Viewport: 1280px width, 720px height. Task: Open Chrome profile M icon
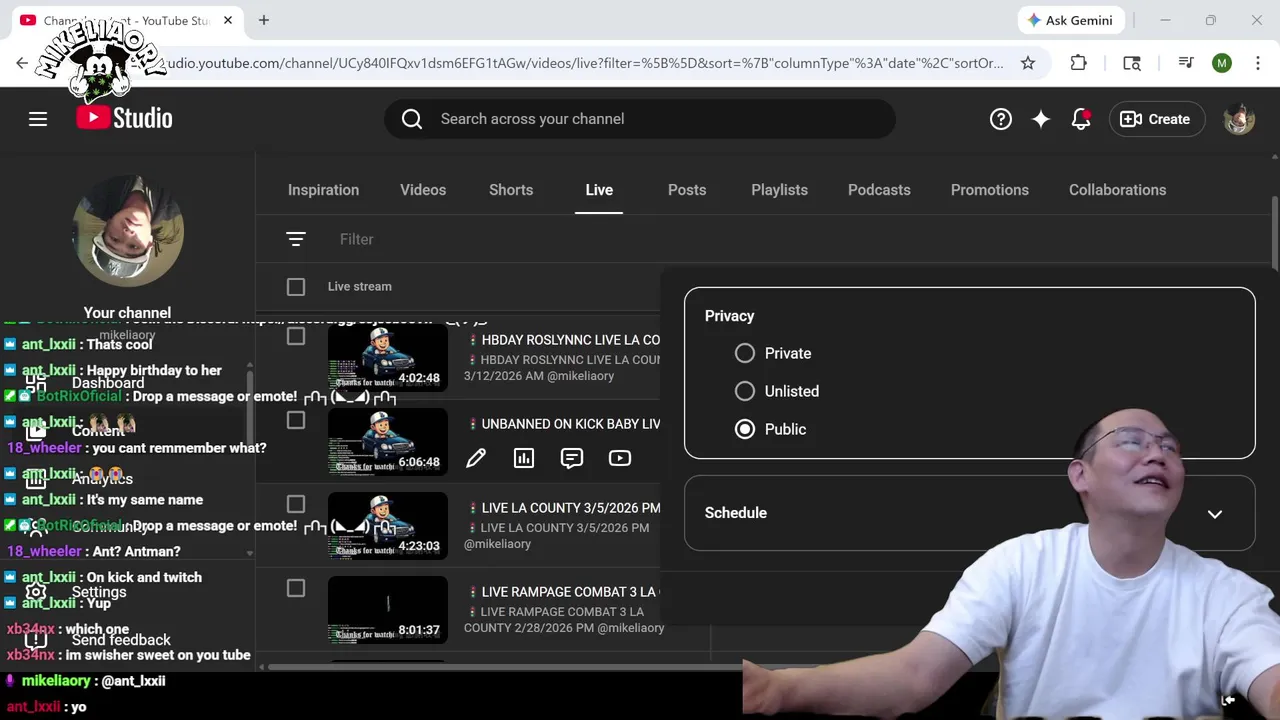[1222, 63]
